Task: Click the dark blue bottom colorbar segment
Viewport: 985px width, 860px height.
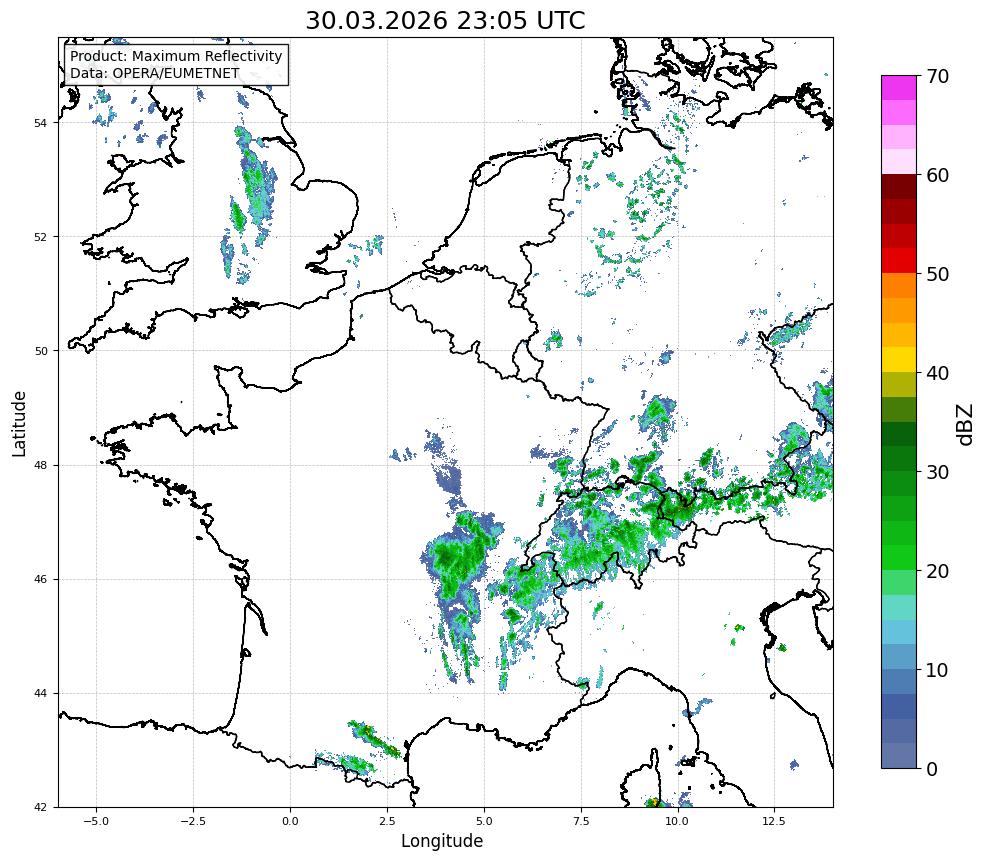Action: pos(899,756)
